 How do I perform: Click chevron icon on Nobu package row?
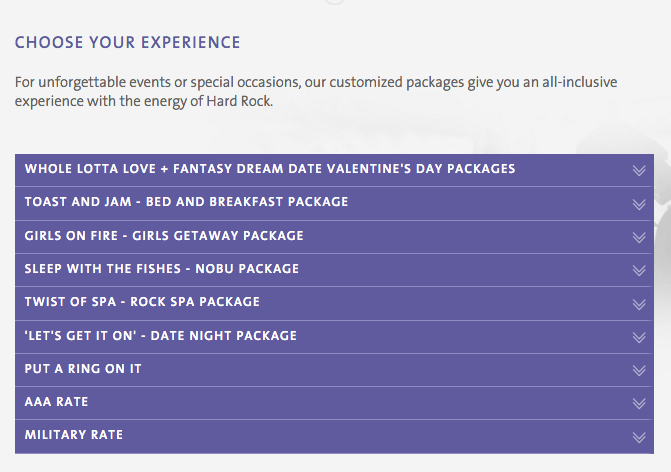pos(639,270)
